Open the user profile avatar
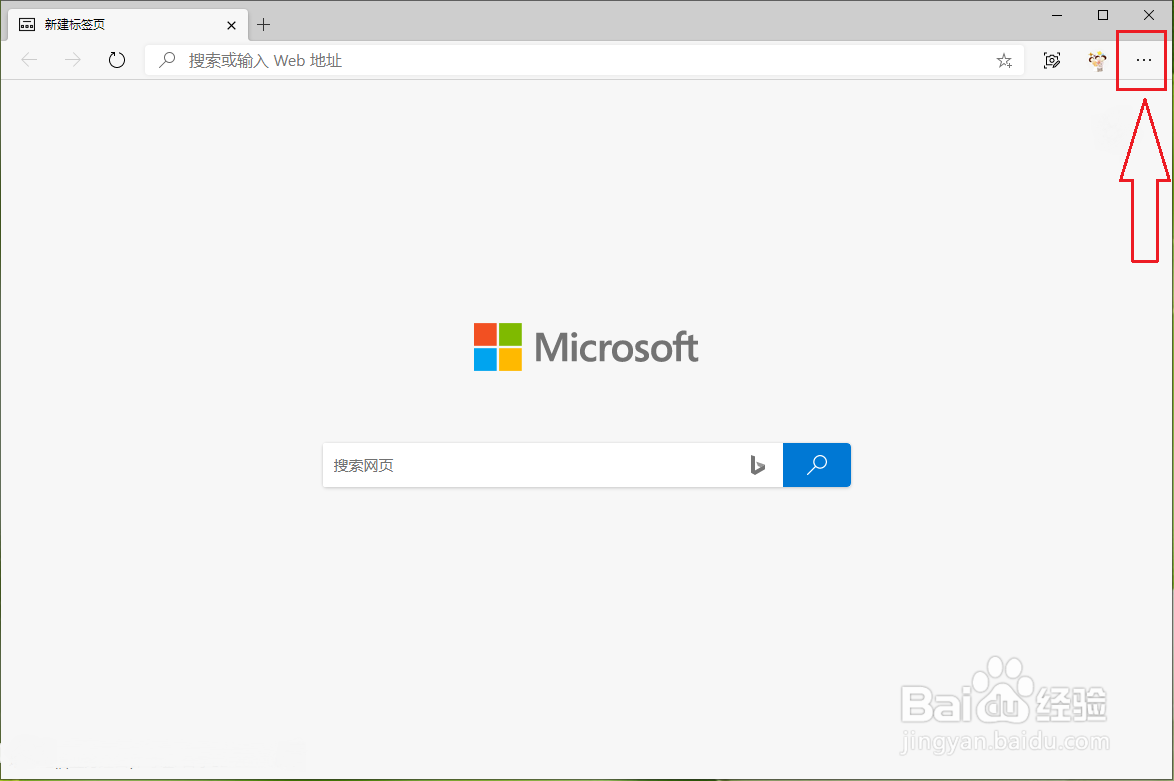Screen dimensions: 1174x781 (x=1098, y=61)
